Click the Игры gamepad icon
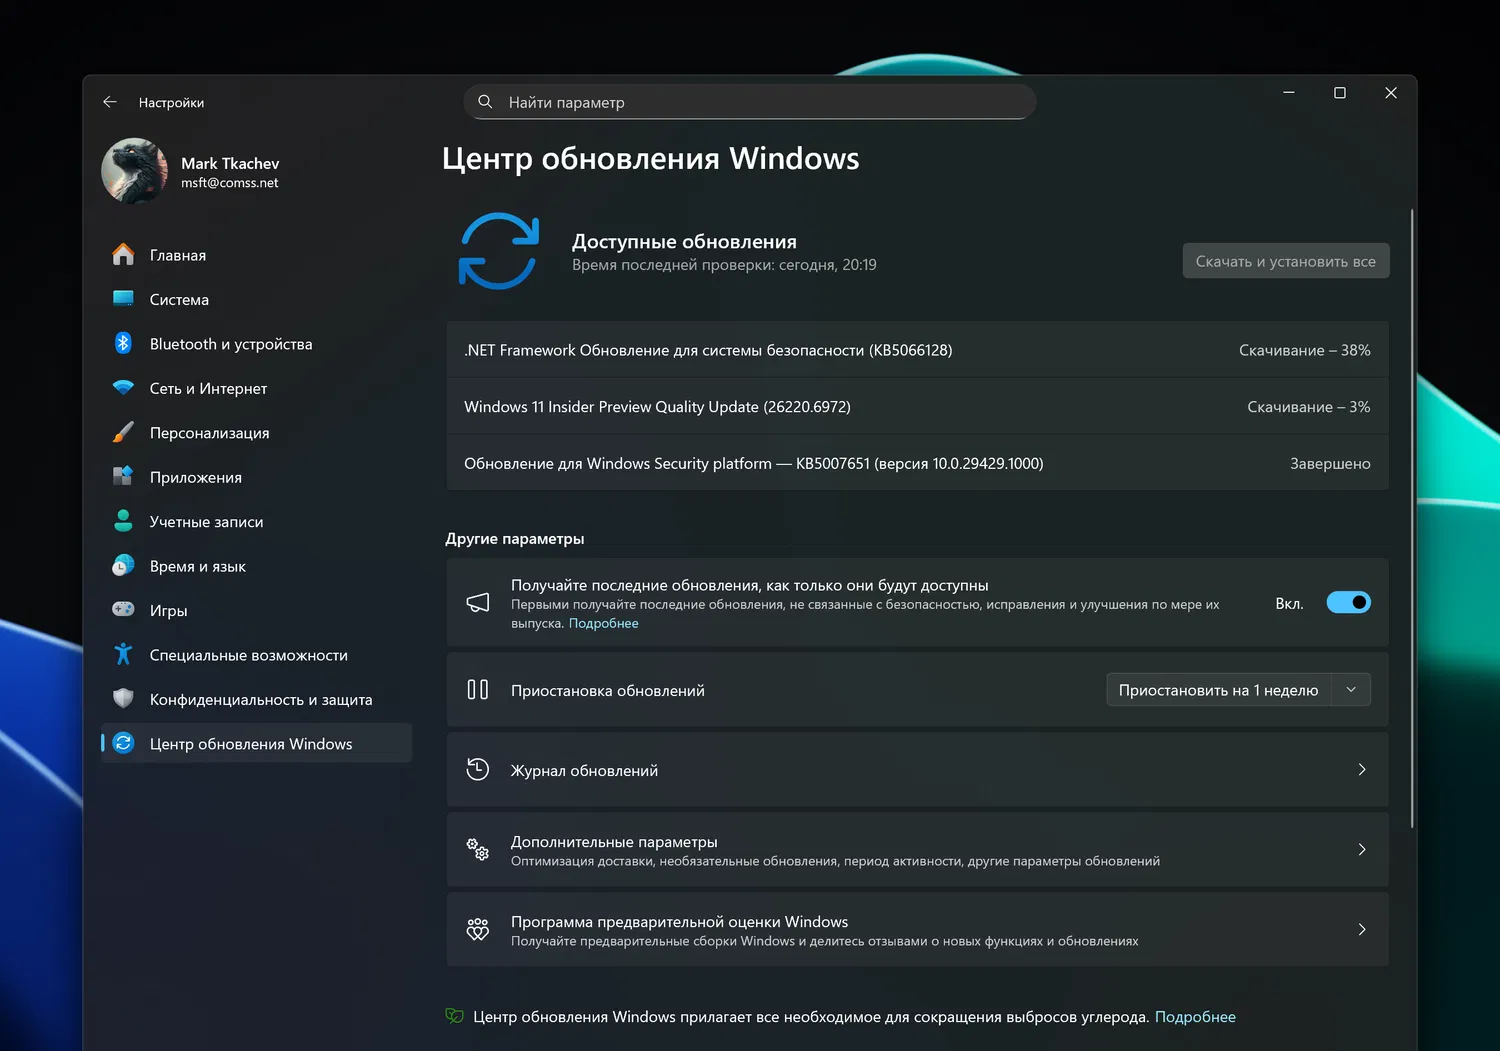 pyautogui.click(x=123, y=610)
